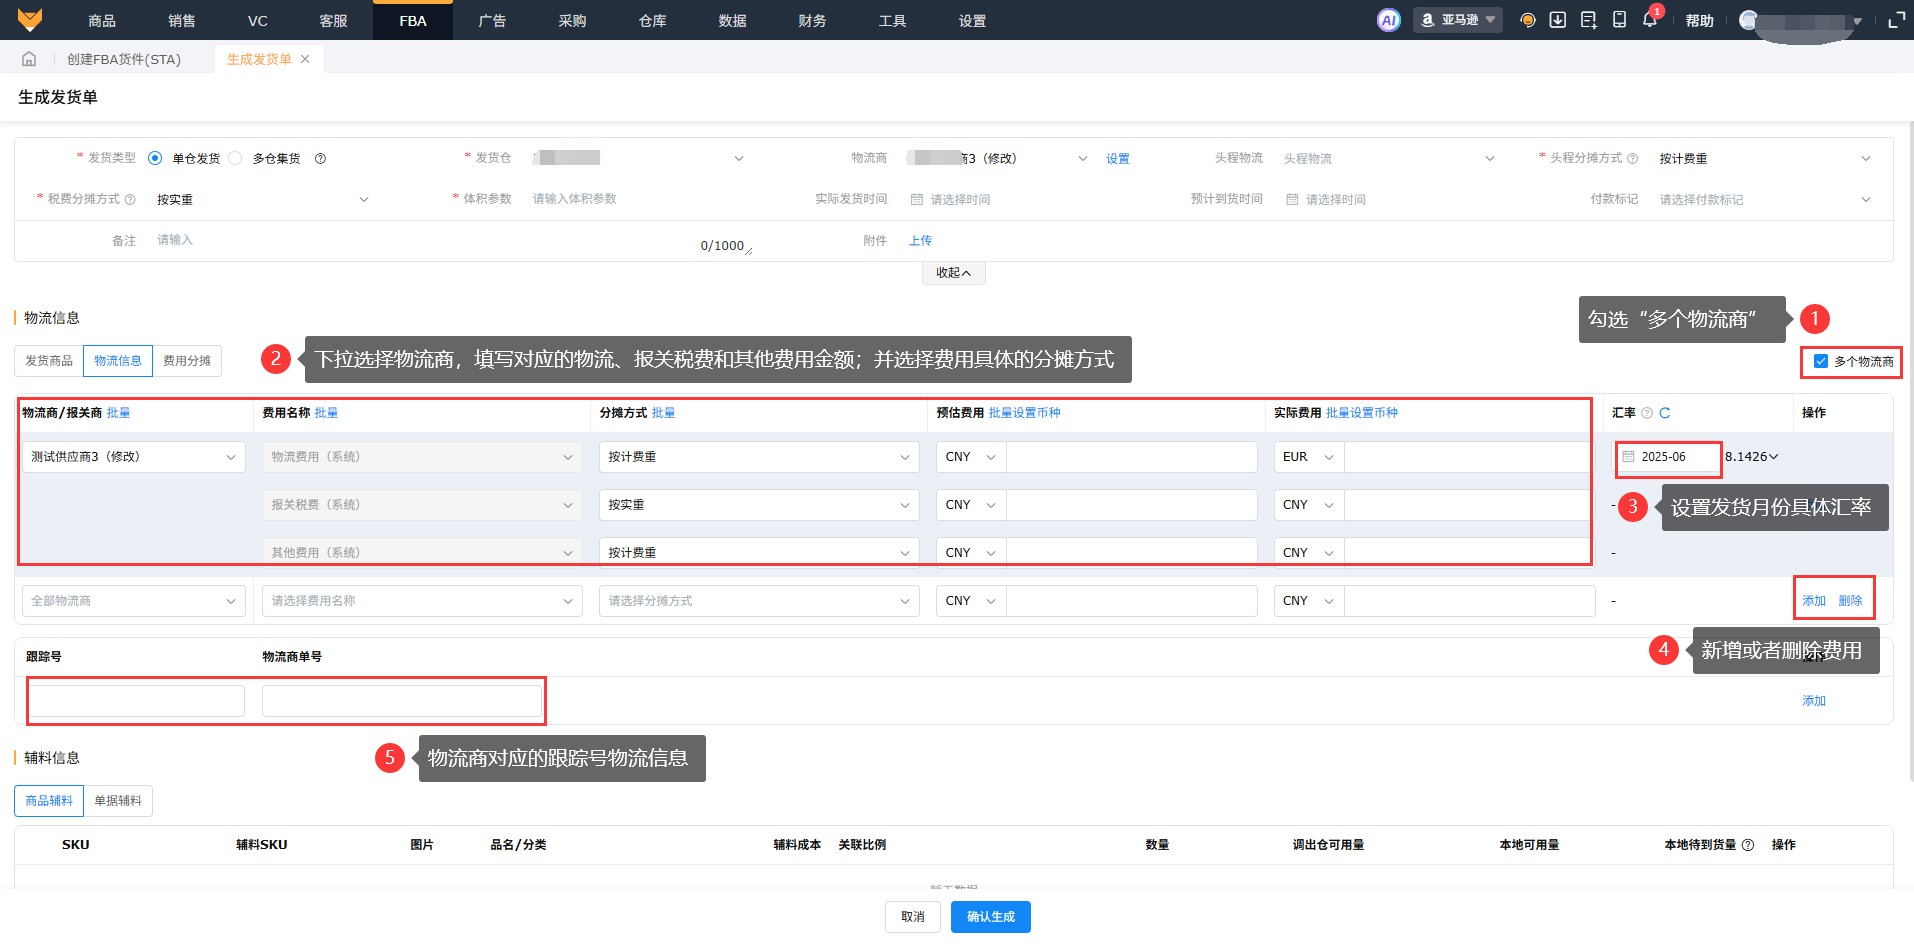This screenshot has height=945, width=1914.
Task: Click the 确认生成 button
Action: pyautogui.click(x=990, y=917)
